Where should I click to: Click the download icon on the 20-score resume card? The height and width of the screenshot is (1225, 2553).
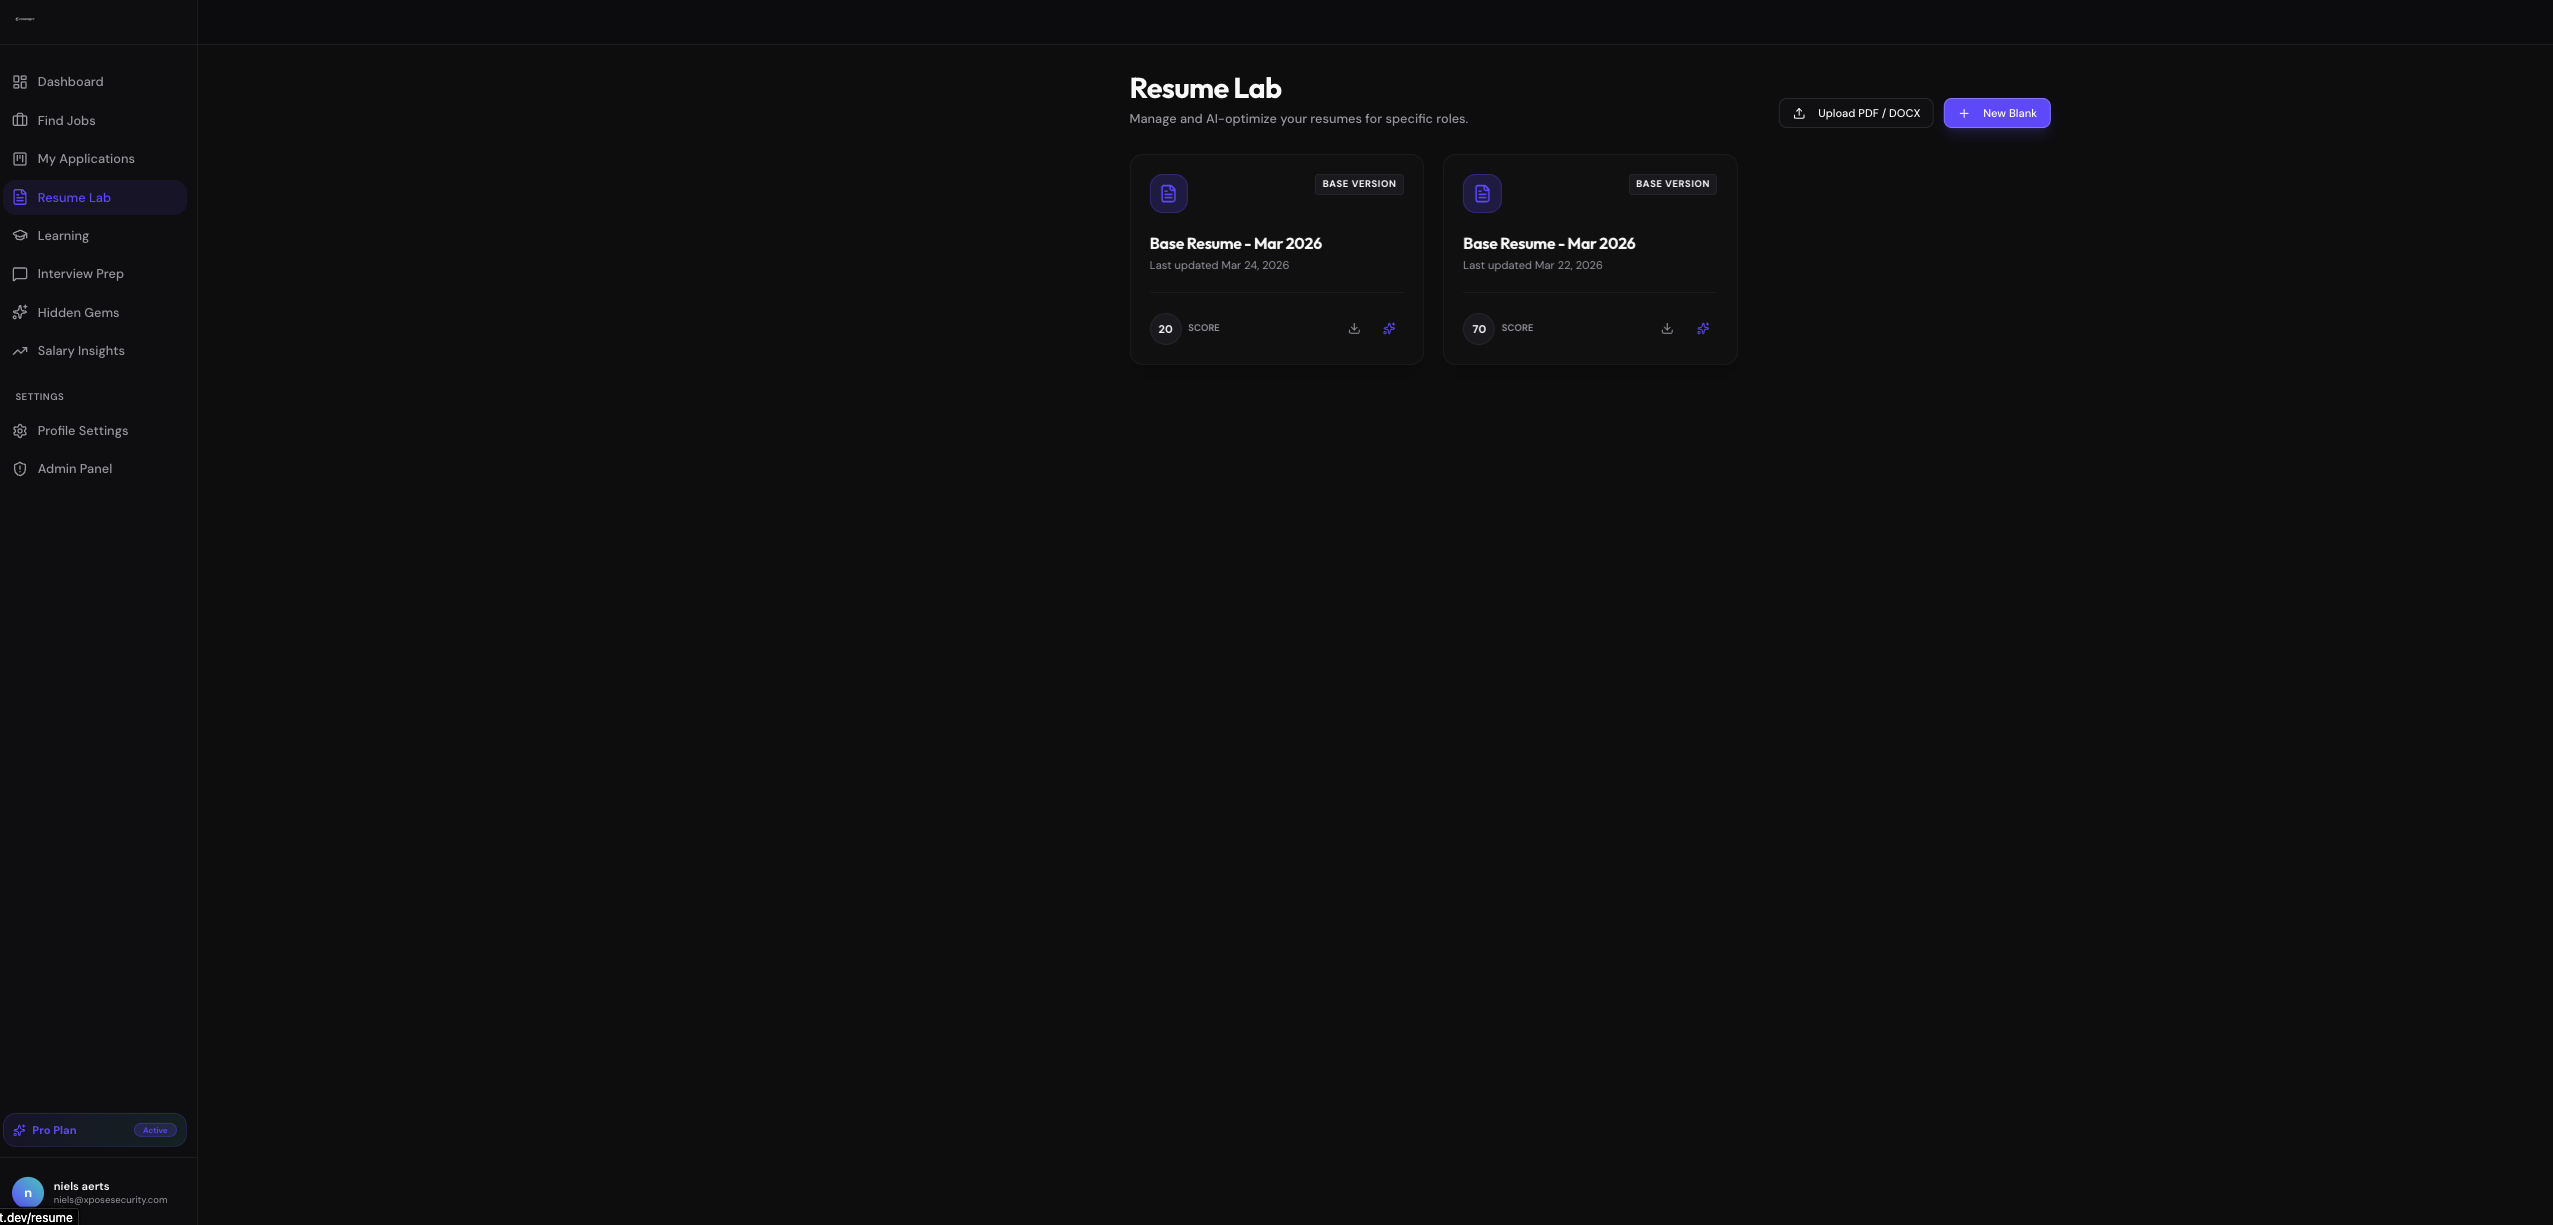coord(1354,328)
